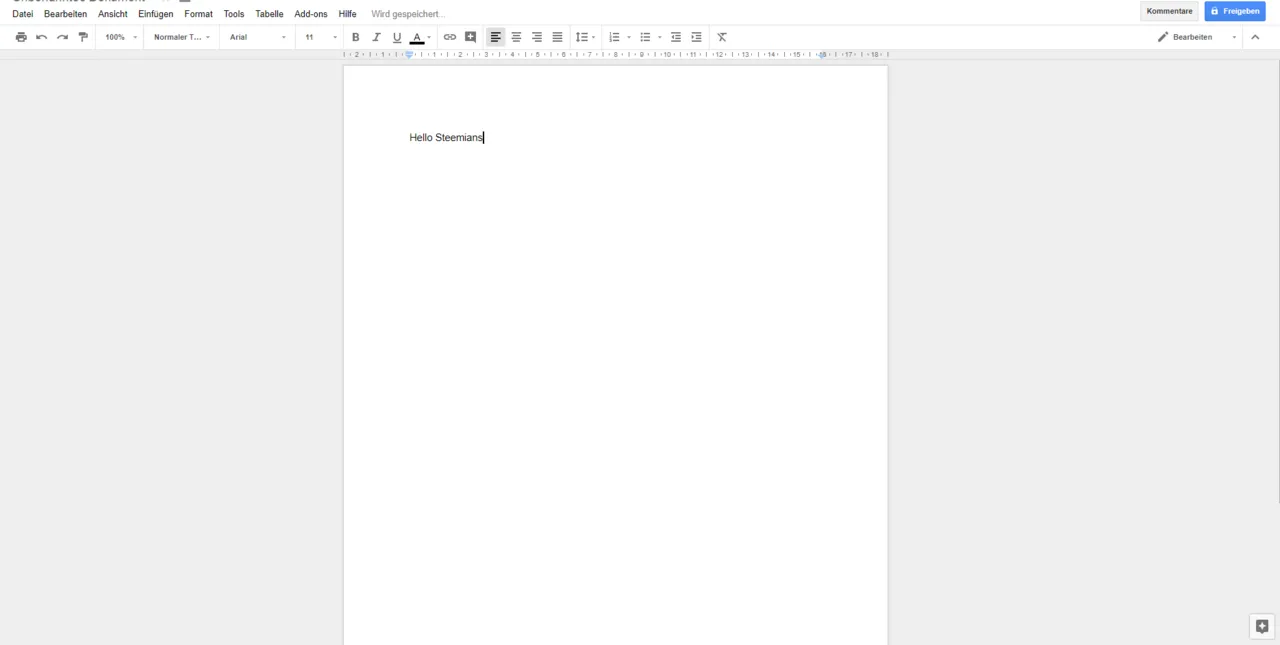Justify the text
1280x645 pixels.
point(558,37)
